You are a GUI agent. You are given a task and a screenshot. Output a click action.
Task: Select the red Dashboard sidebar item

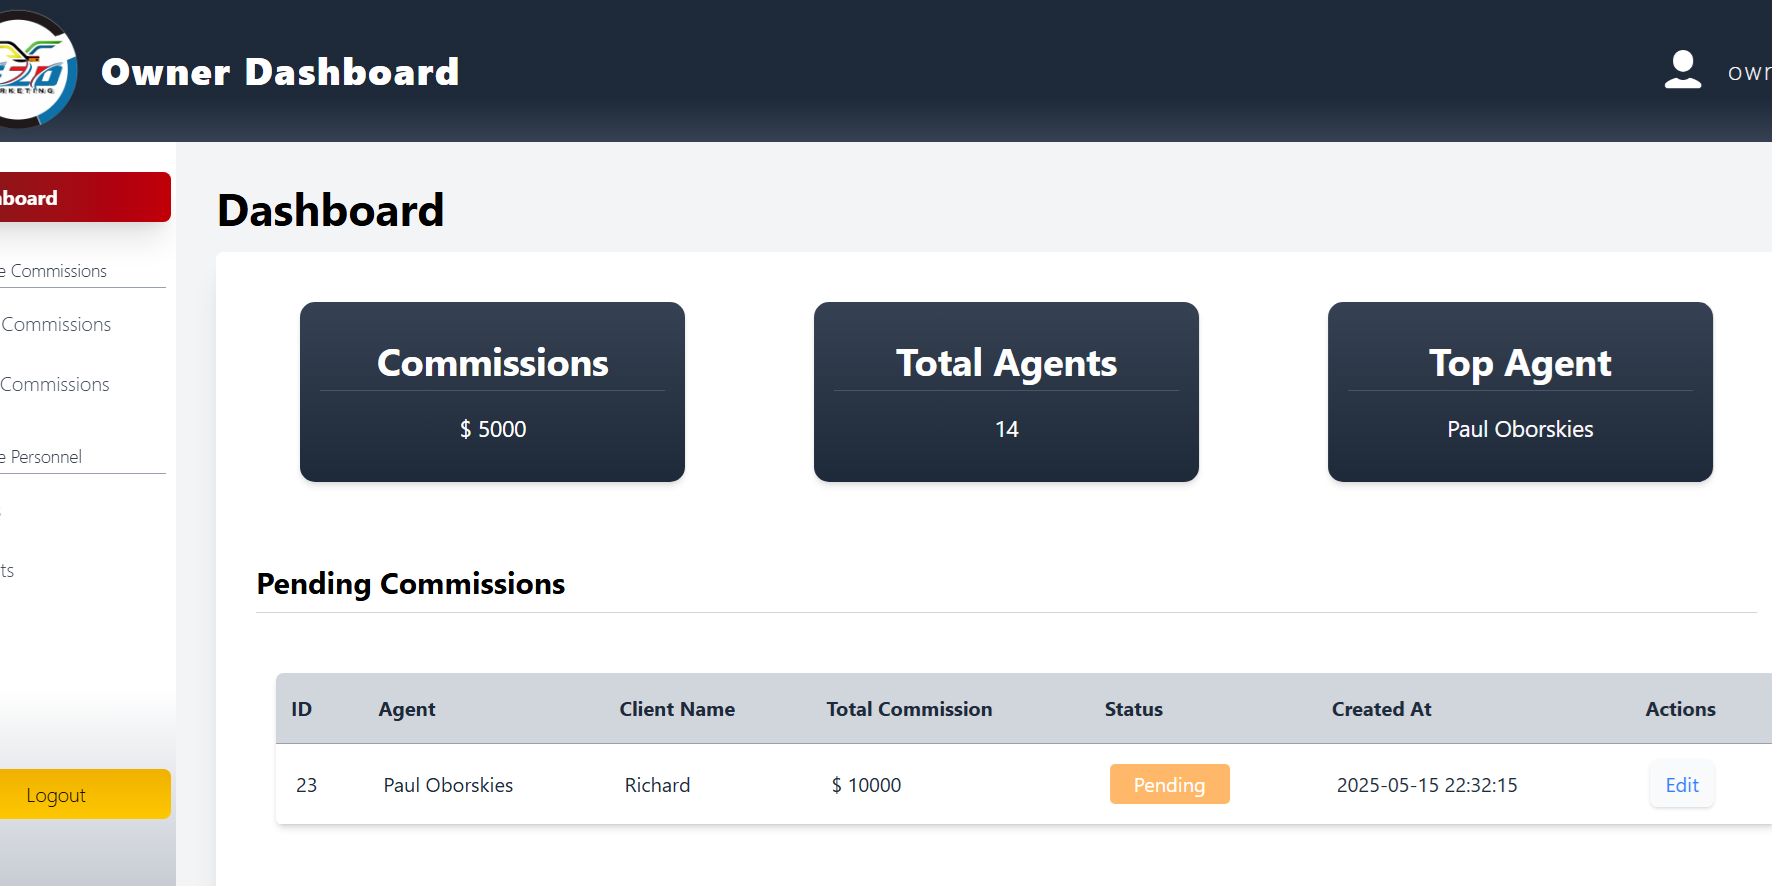coord(84,197)
